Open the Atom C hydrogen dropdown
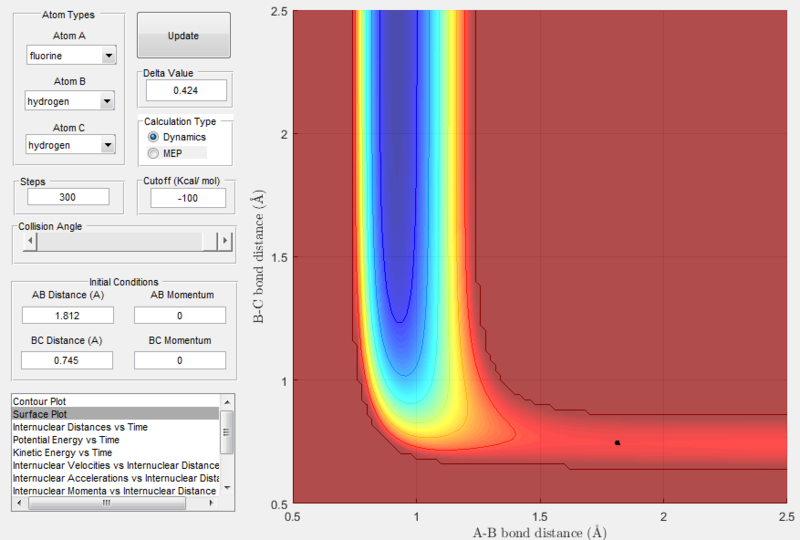This screenshot has height=540, width=800. tap(70, 144)
